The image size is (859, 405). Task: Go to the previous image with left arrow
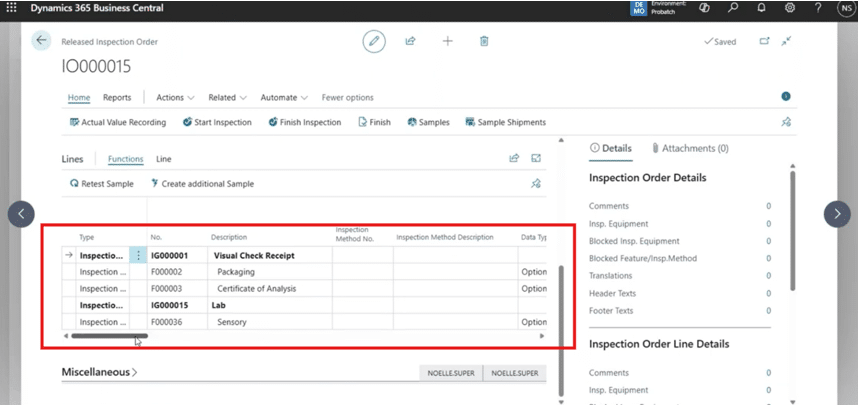click(21, 214)
